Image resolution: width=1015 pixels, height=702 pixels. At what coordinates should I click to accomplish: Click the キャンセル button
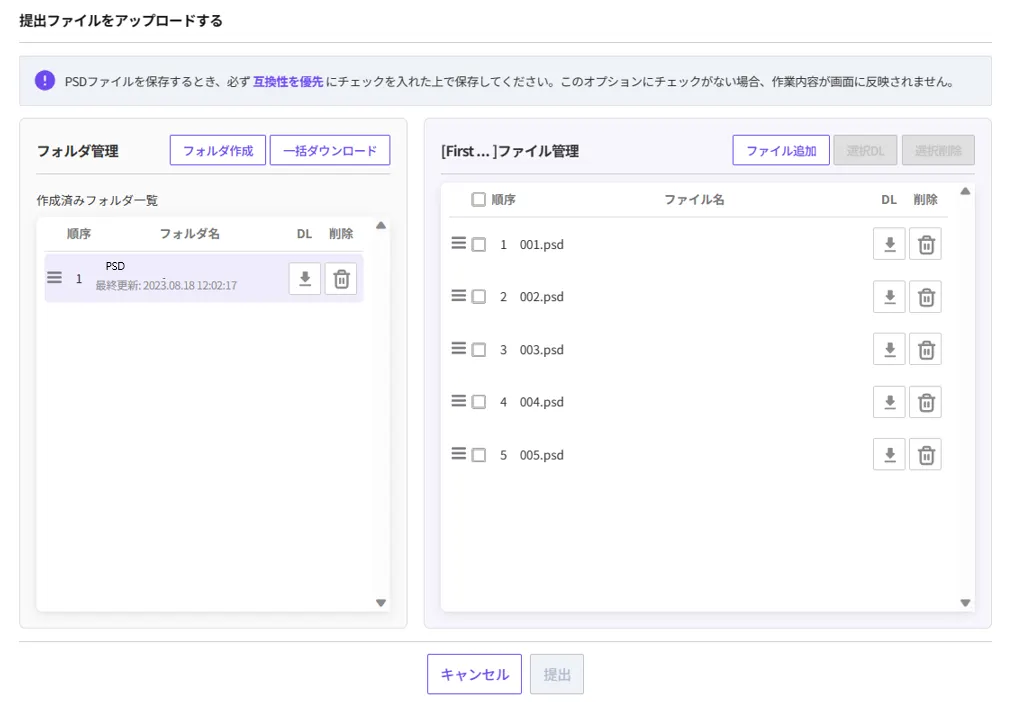click(474, 674)
